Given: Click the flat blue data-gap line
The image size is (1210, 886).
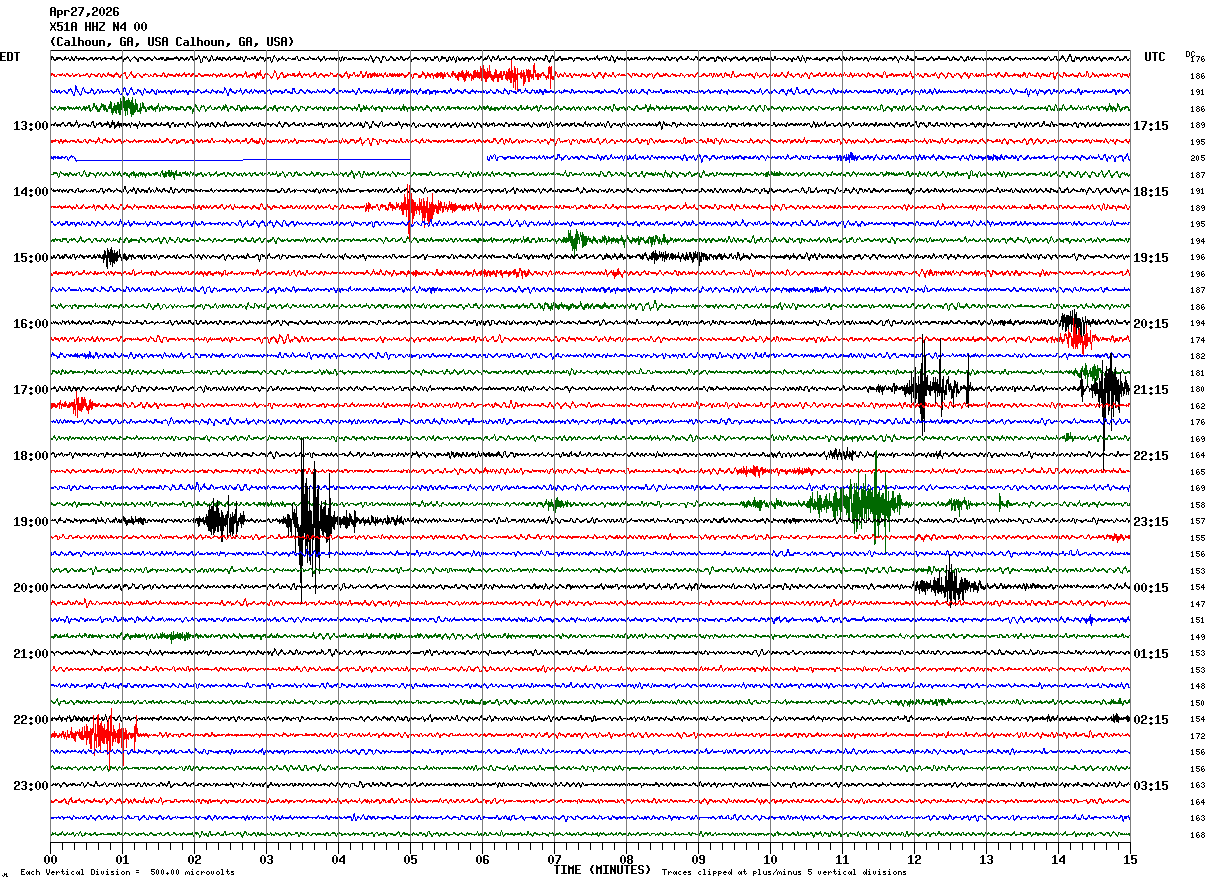Looking at the screenshot, I should point(240,159).
